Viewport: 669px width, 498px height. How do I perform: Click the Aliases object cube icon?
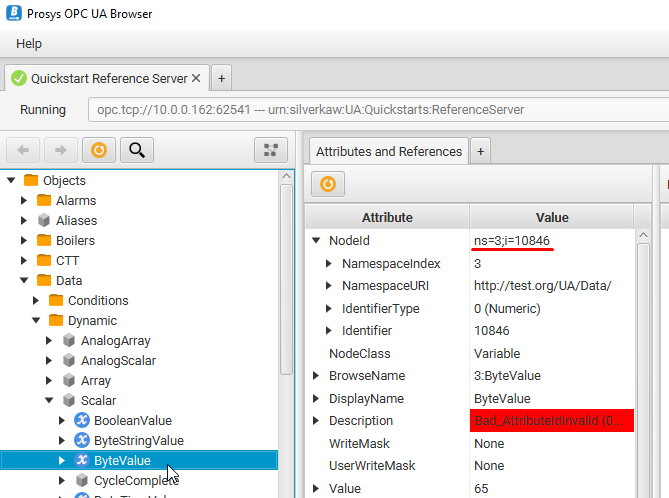[43, 220]
